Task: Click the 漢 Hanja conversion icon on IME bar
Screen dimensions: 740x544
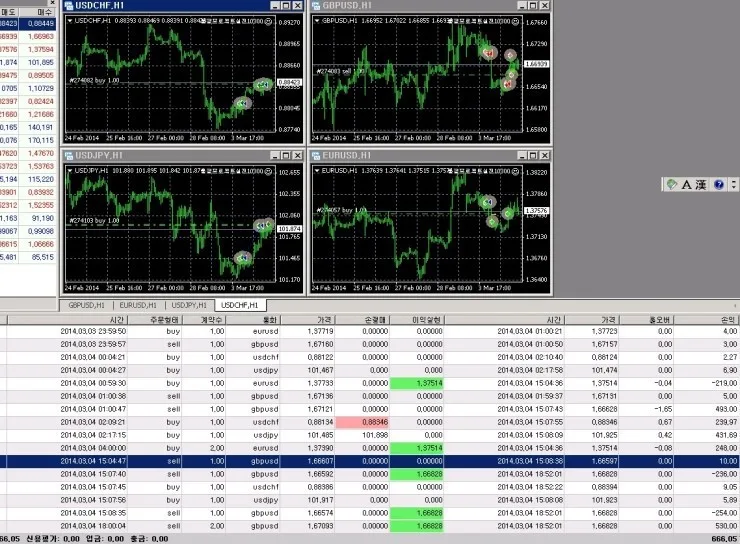Action: [x=701, y=184]
